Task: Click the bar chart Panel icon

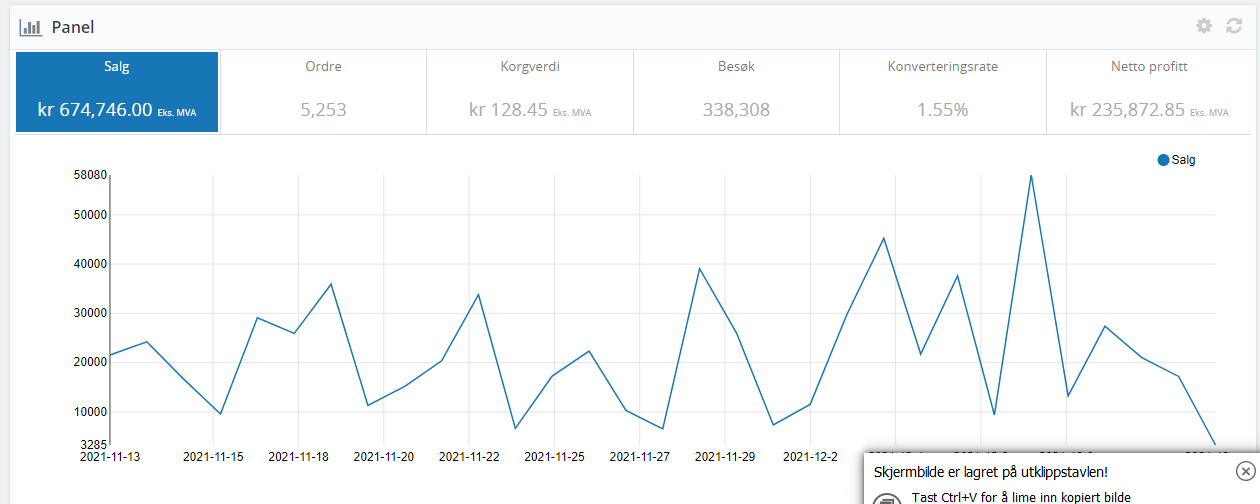Action: coord(30,27)
